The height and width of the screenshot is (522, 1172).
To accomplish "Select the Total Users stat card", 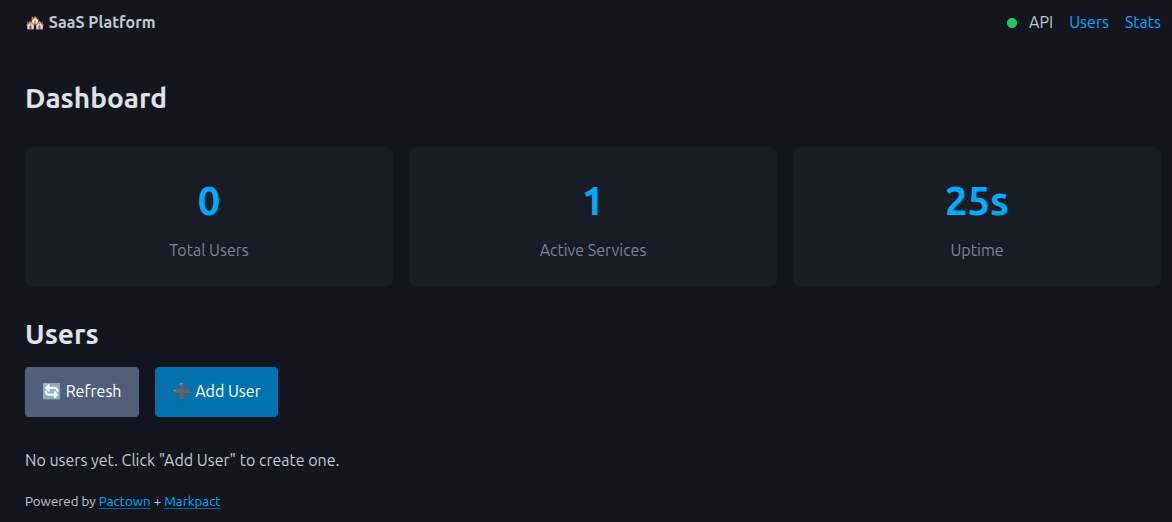I will [209, 217].
